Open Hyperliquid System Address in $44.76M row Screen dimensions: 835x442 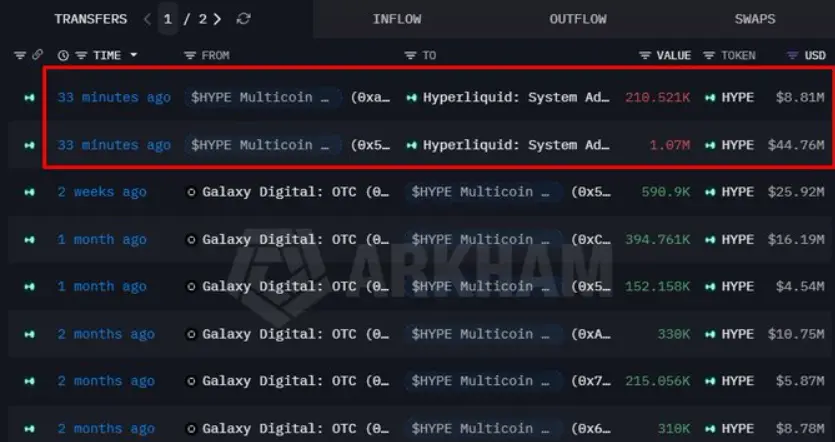[515, 145]
